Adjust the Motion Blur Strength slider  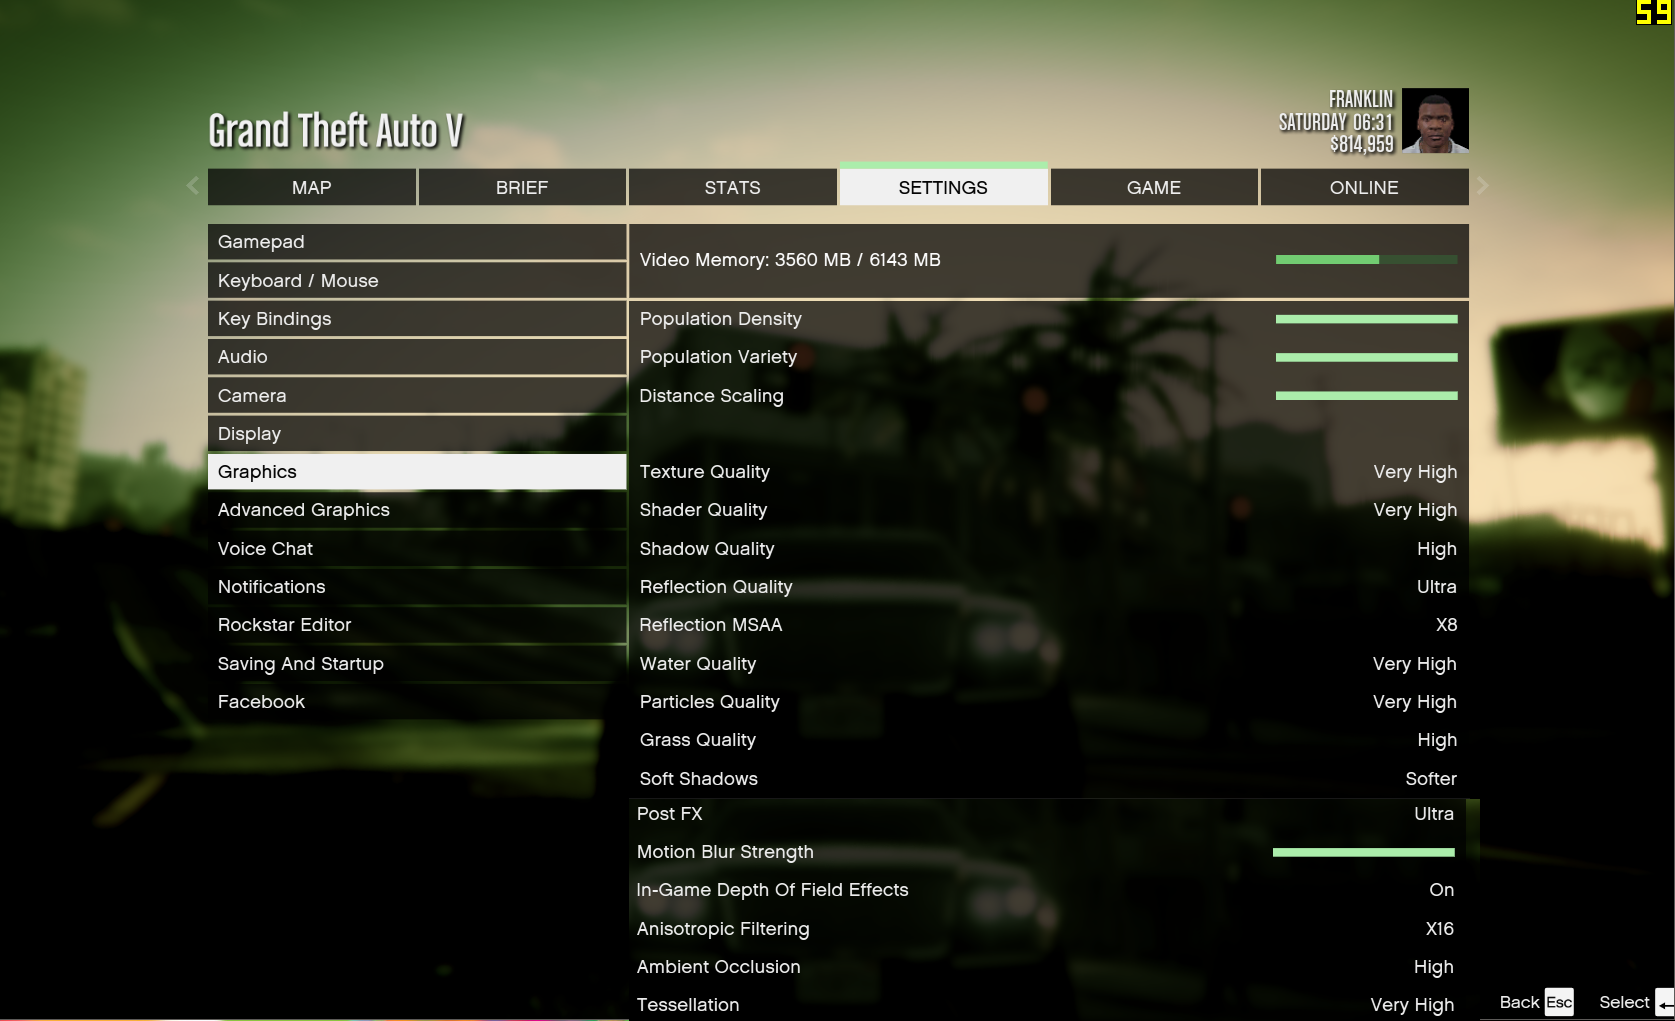tap(1363, 852)
